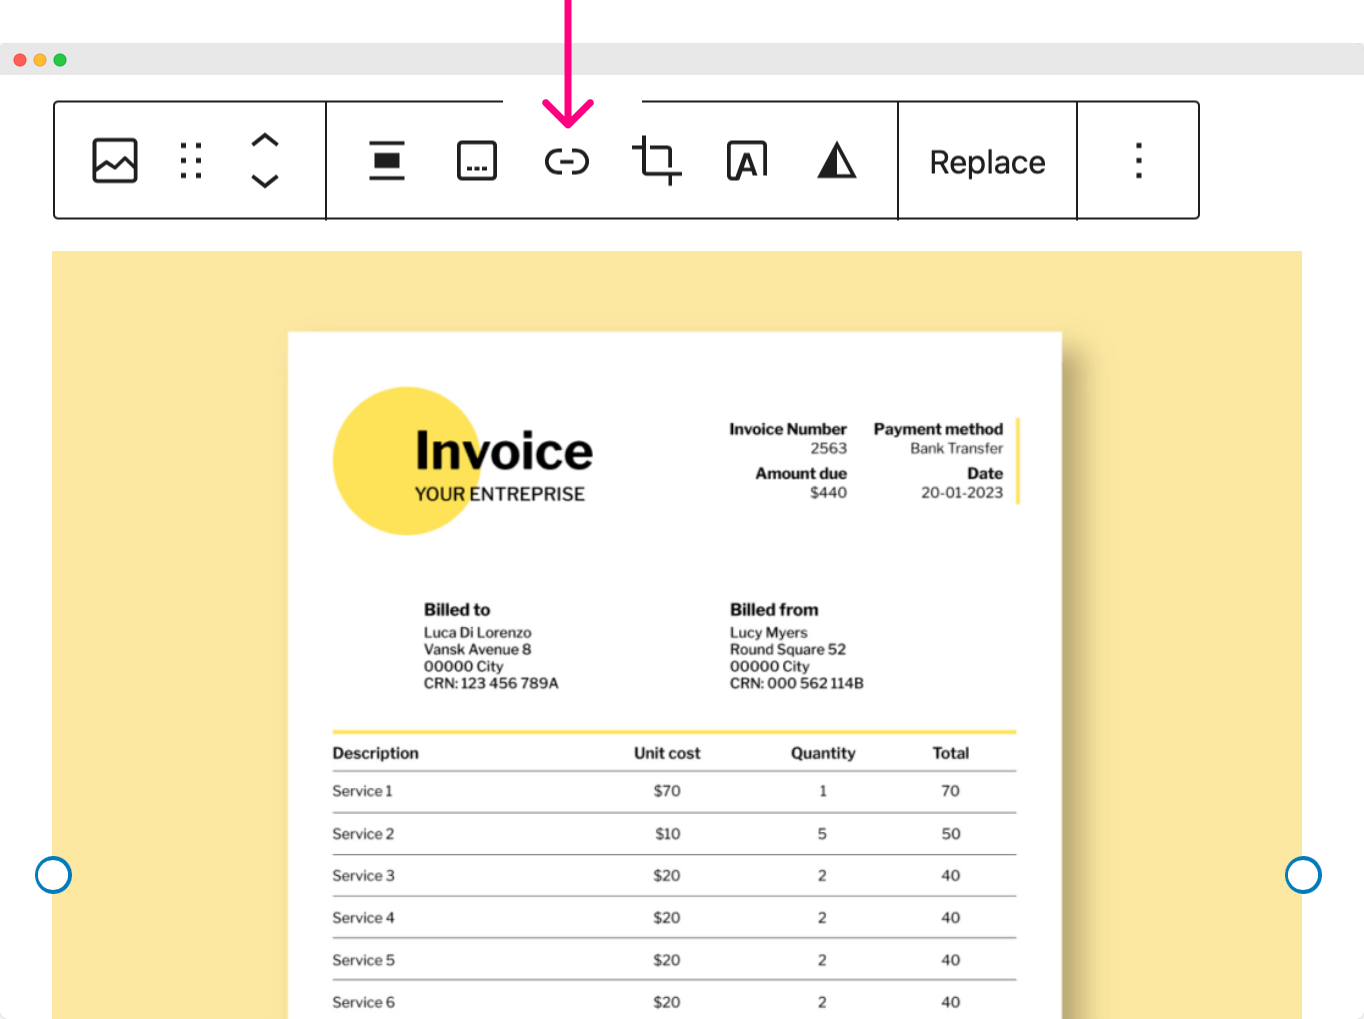Click the right resize handle circle
This screenshot has width=1364, height=1019.
tap(1303, 875)
